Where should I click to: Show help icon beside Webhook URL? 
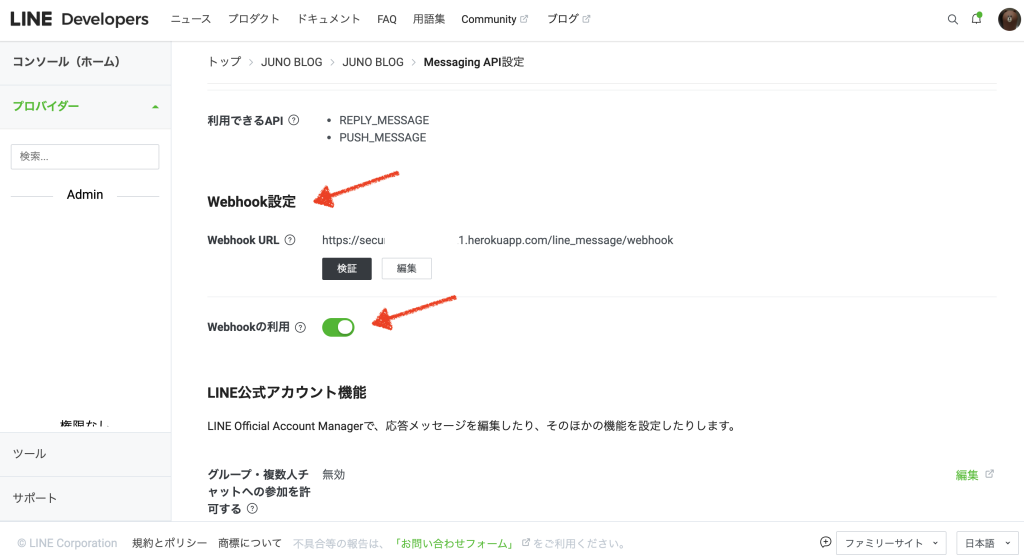tap(290, 240)
